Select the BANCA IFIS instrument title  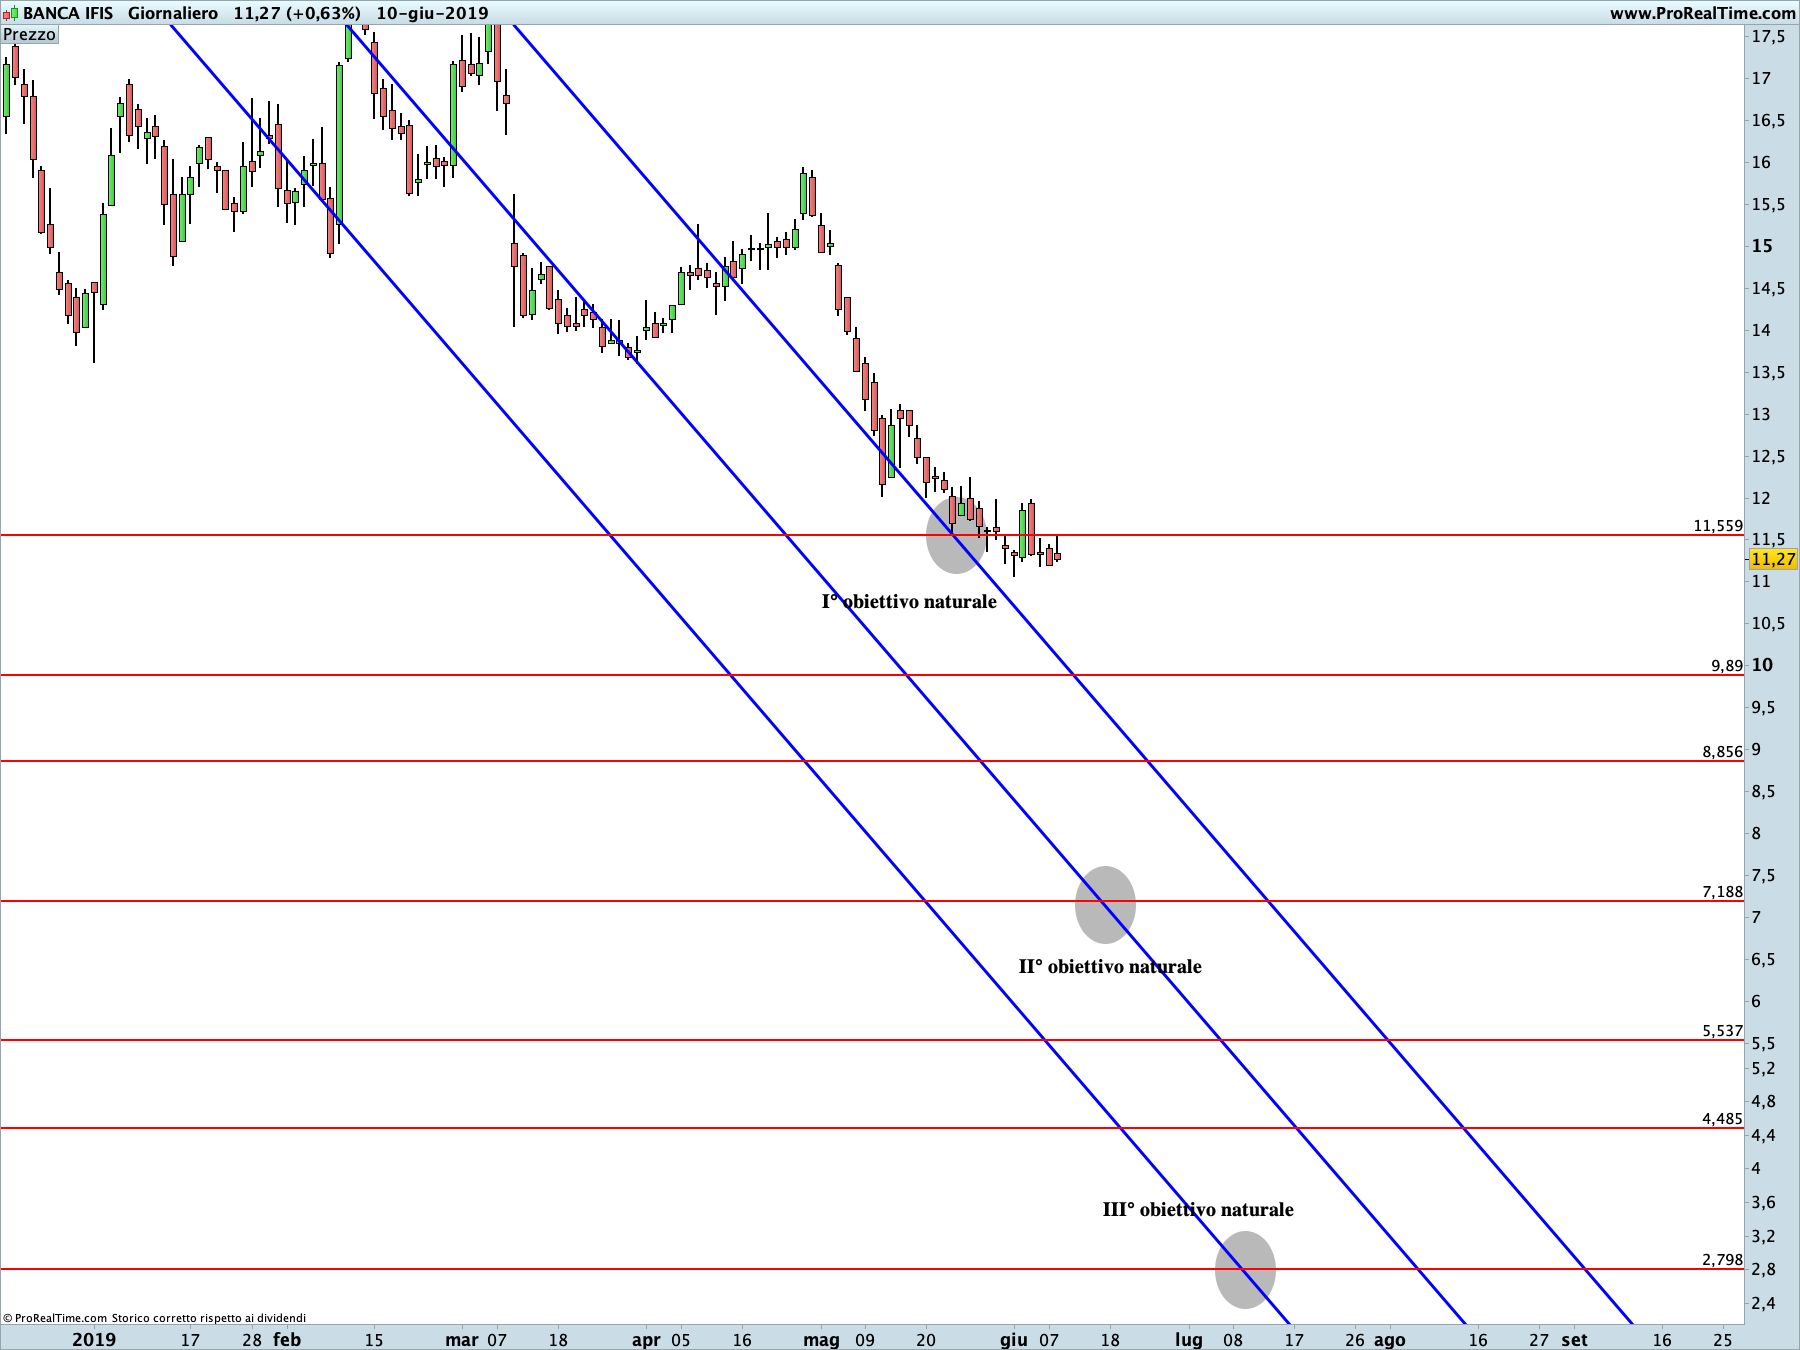[68, 13]
